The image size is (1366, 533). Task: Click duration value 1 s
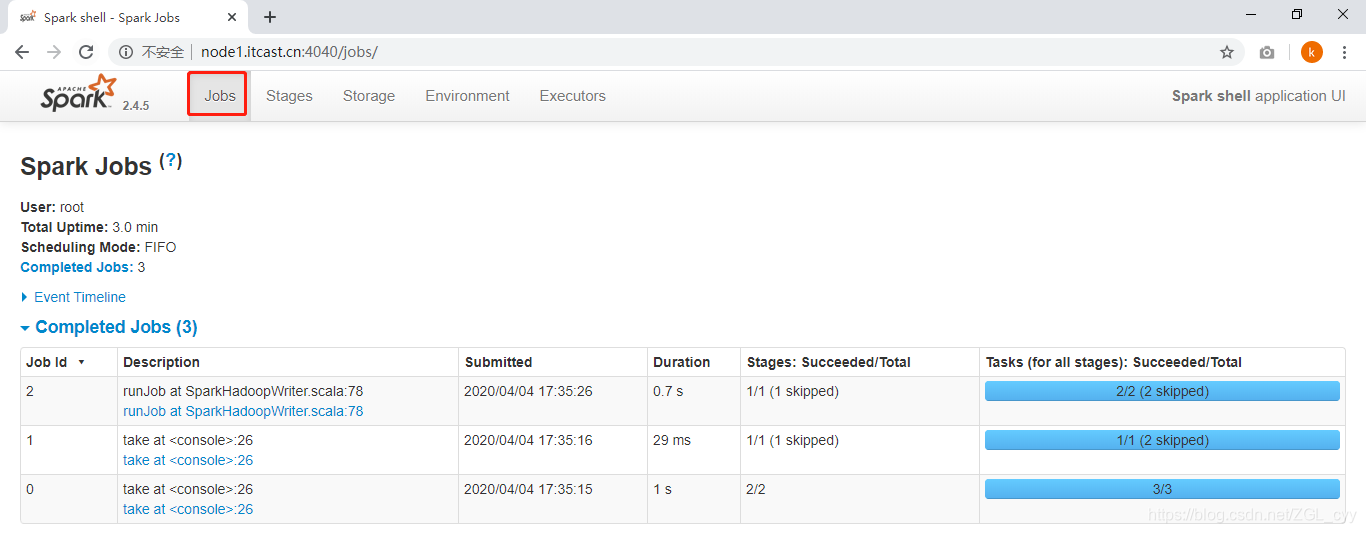662,489
